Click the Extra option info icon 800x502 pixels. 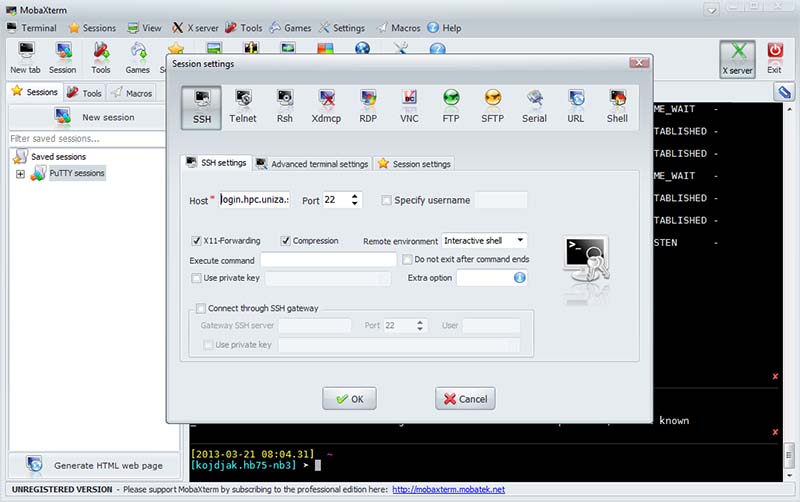click(x=520, y=277)
